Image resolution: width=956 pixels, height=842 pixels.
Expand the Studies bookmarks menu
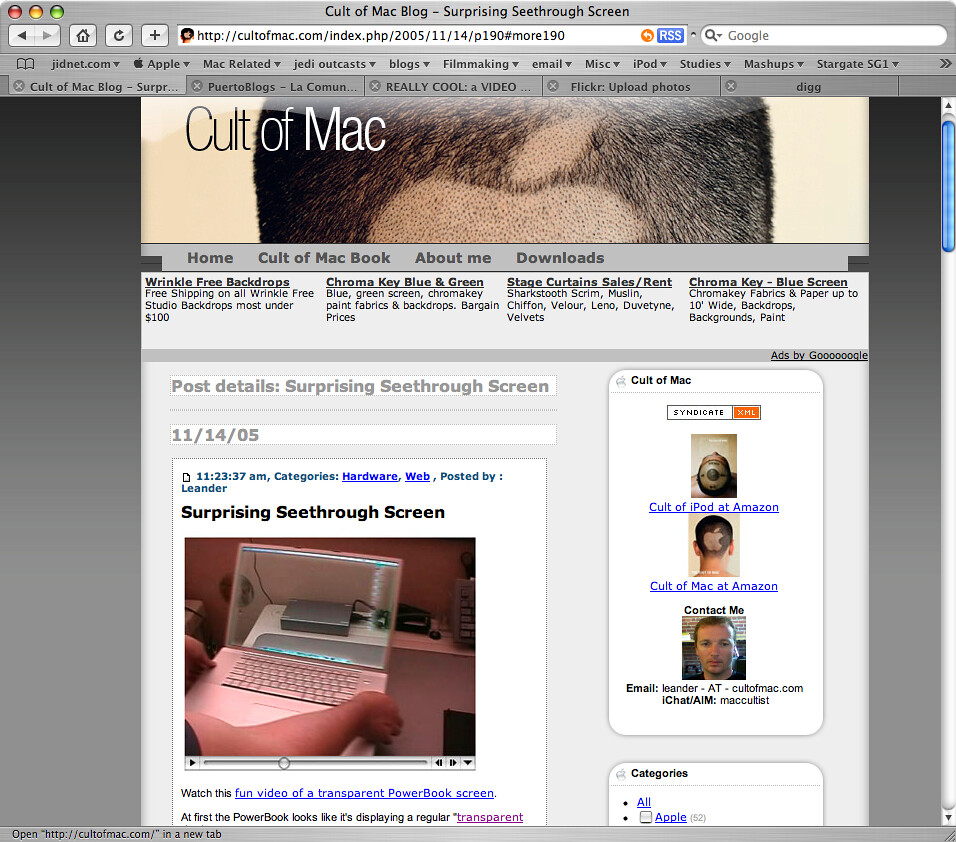click(705, 64)
